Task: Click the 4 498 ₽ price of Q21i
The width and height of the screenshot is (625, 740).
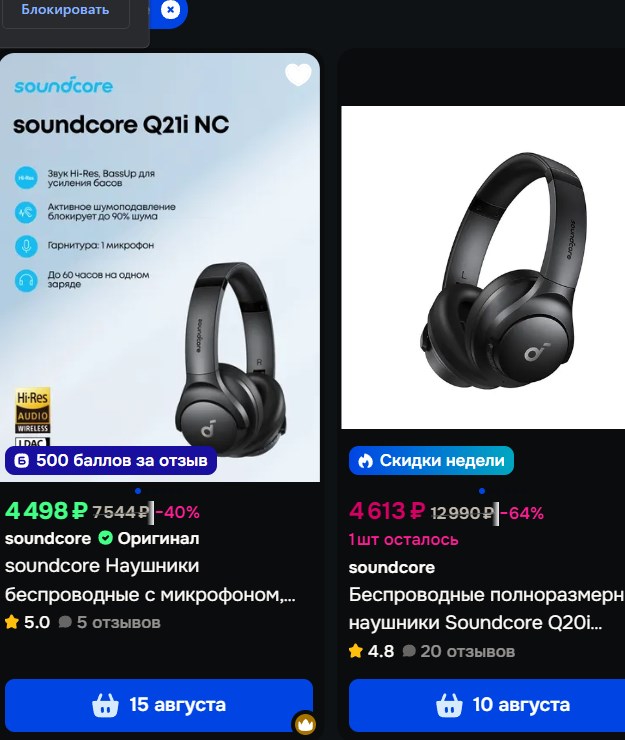Action: click(x=46, y=511)
